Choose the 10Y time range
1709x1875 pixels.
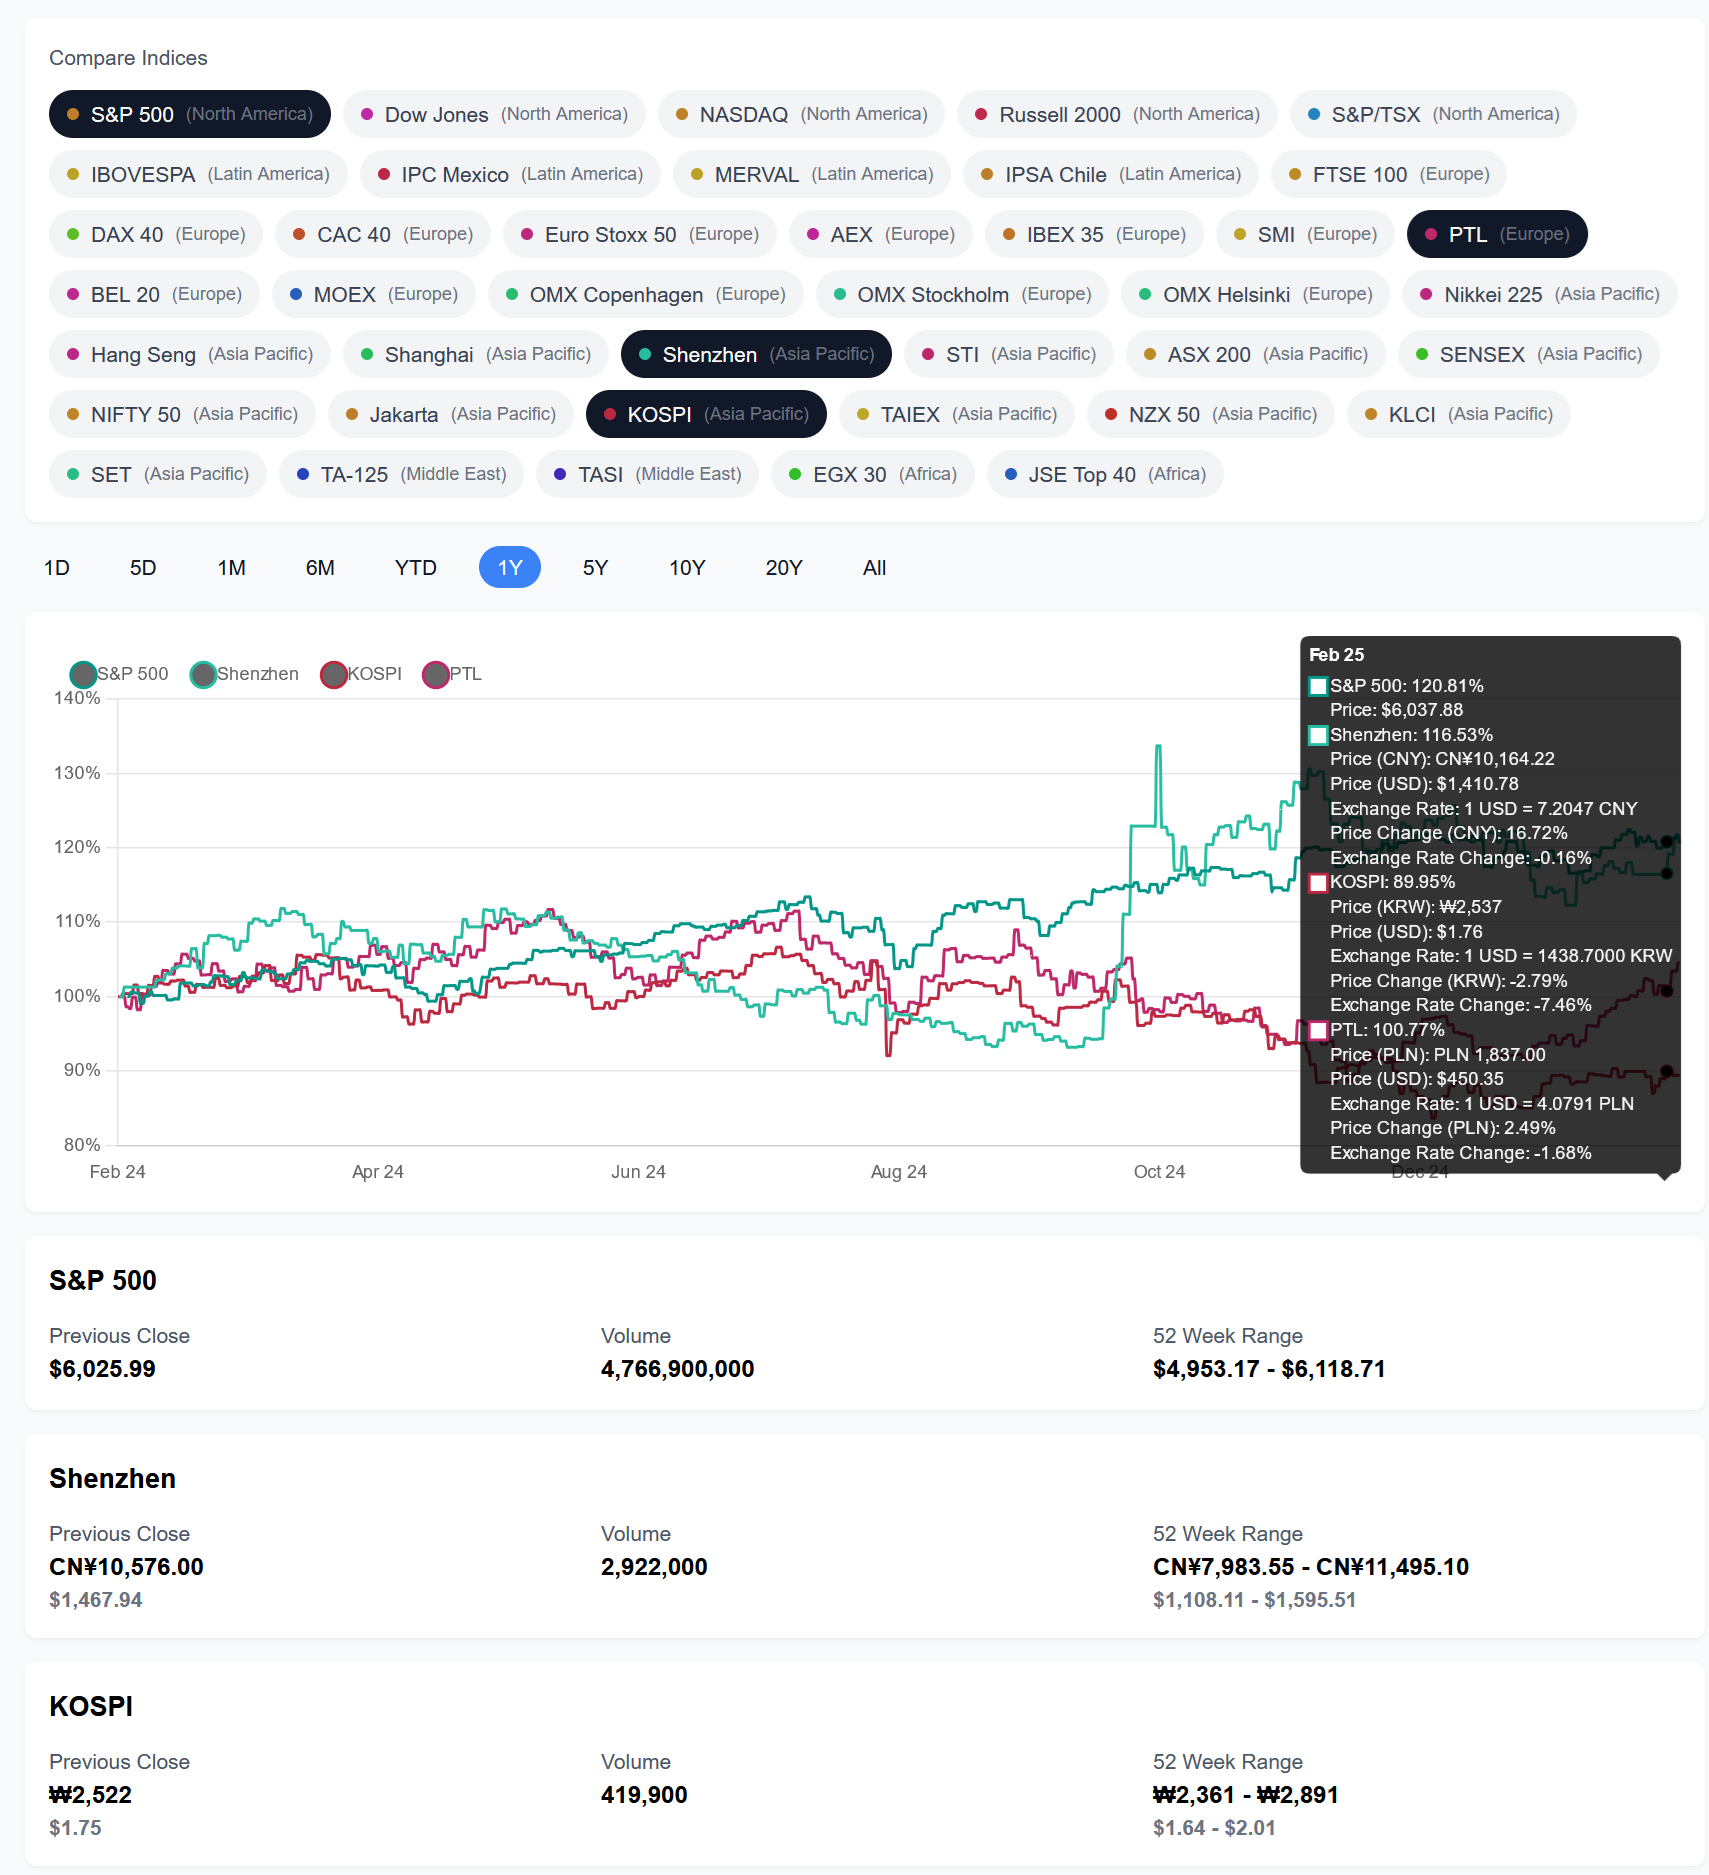(x=687, y=567)
